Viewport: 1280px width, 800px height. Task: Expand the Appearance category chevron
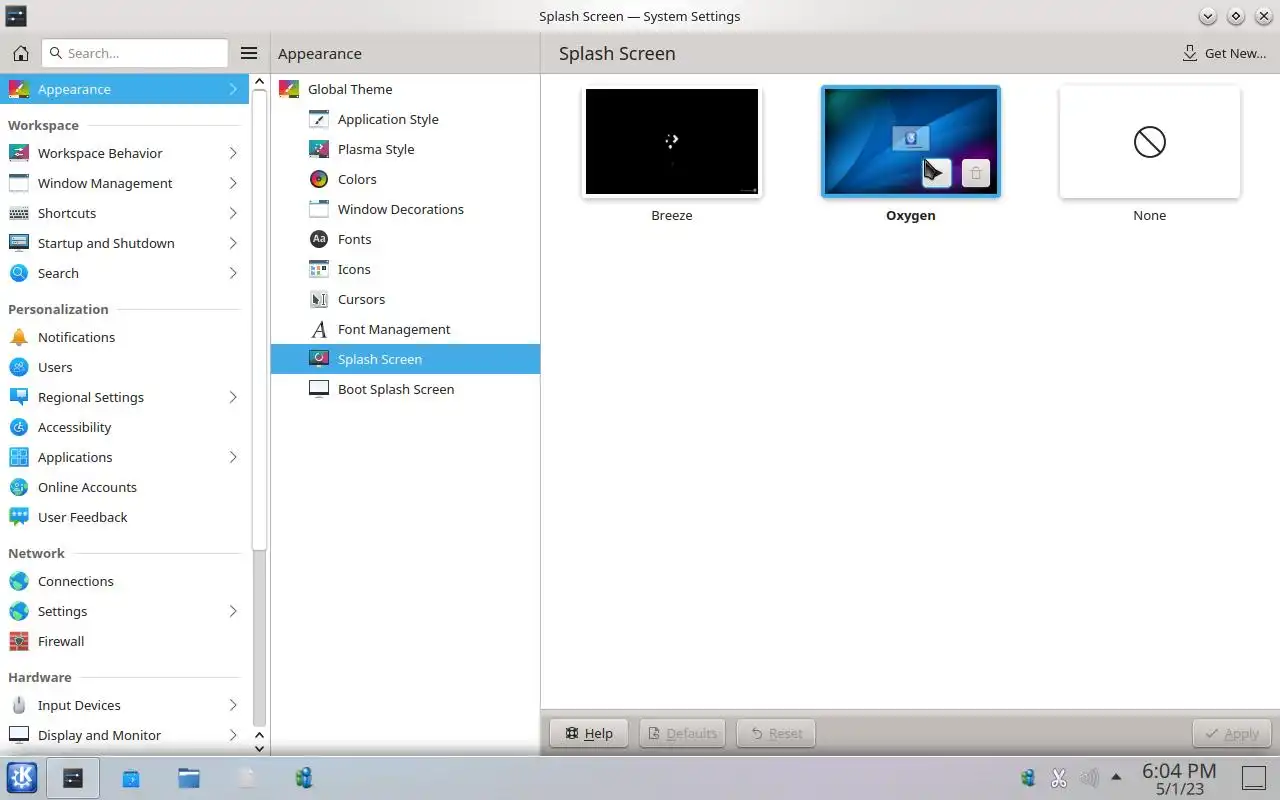233,89
